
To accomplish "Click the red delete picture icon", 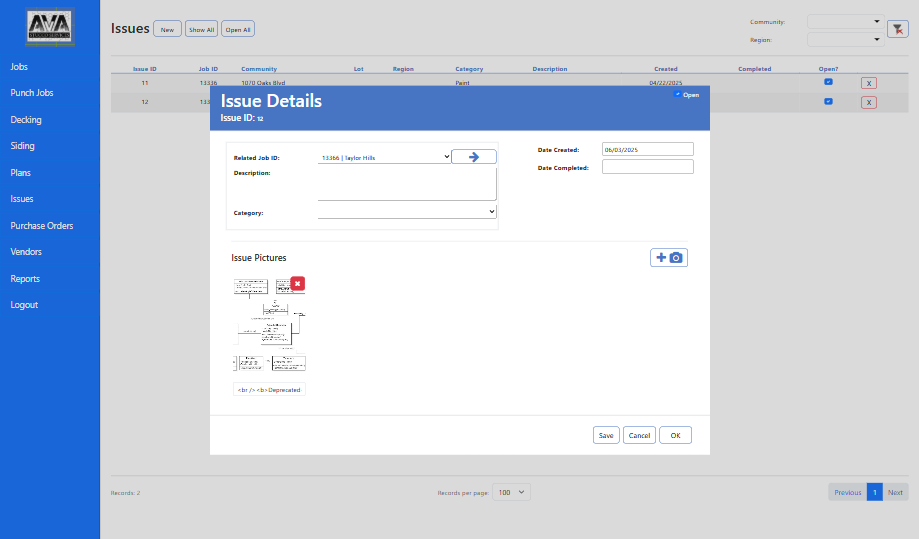I will coord(297,284).
